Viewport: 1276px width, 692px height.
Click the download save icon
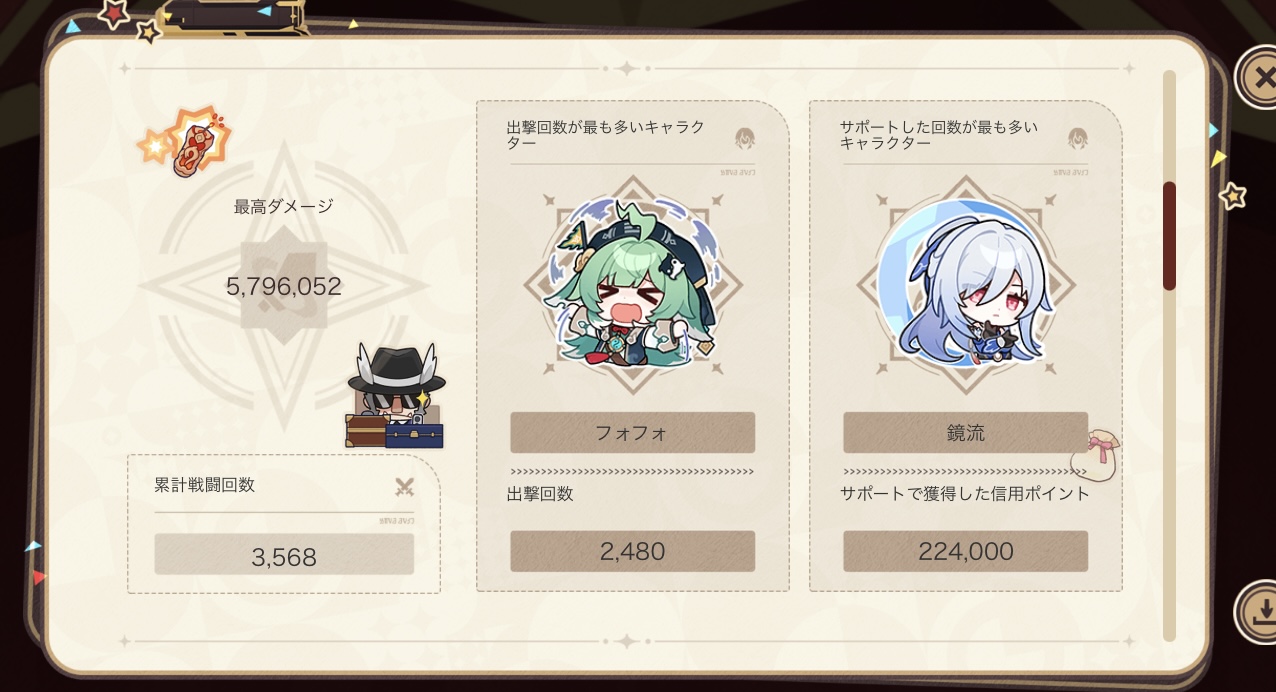1260,609
